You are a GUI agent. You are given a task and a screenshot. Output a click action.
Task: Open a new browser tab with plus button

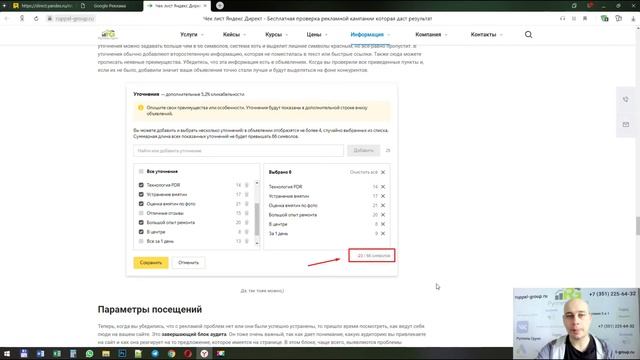[220, 6]
